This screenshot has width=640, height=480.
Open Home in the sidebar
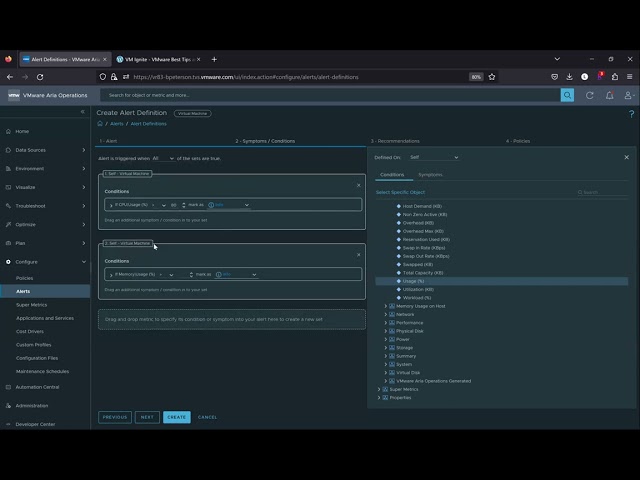point(22,131)
